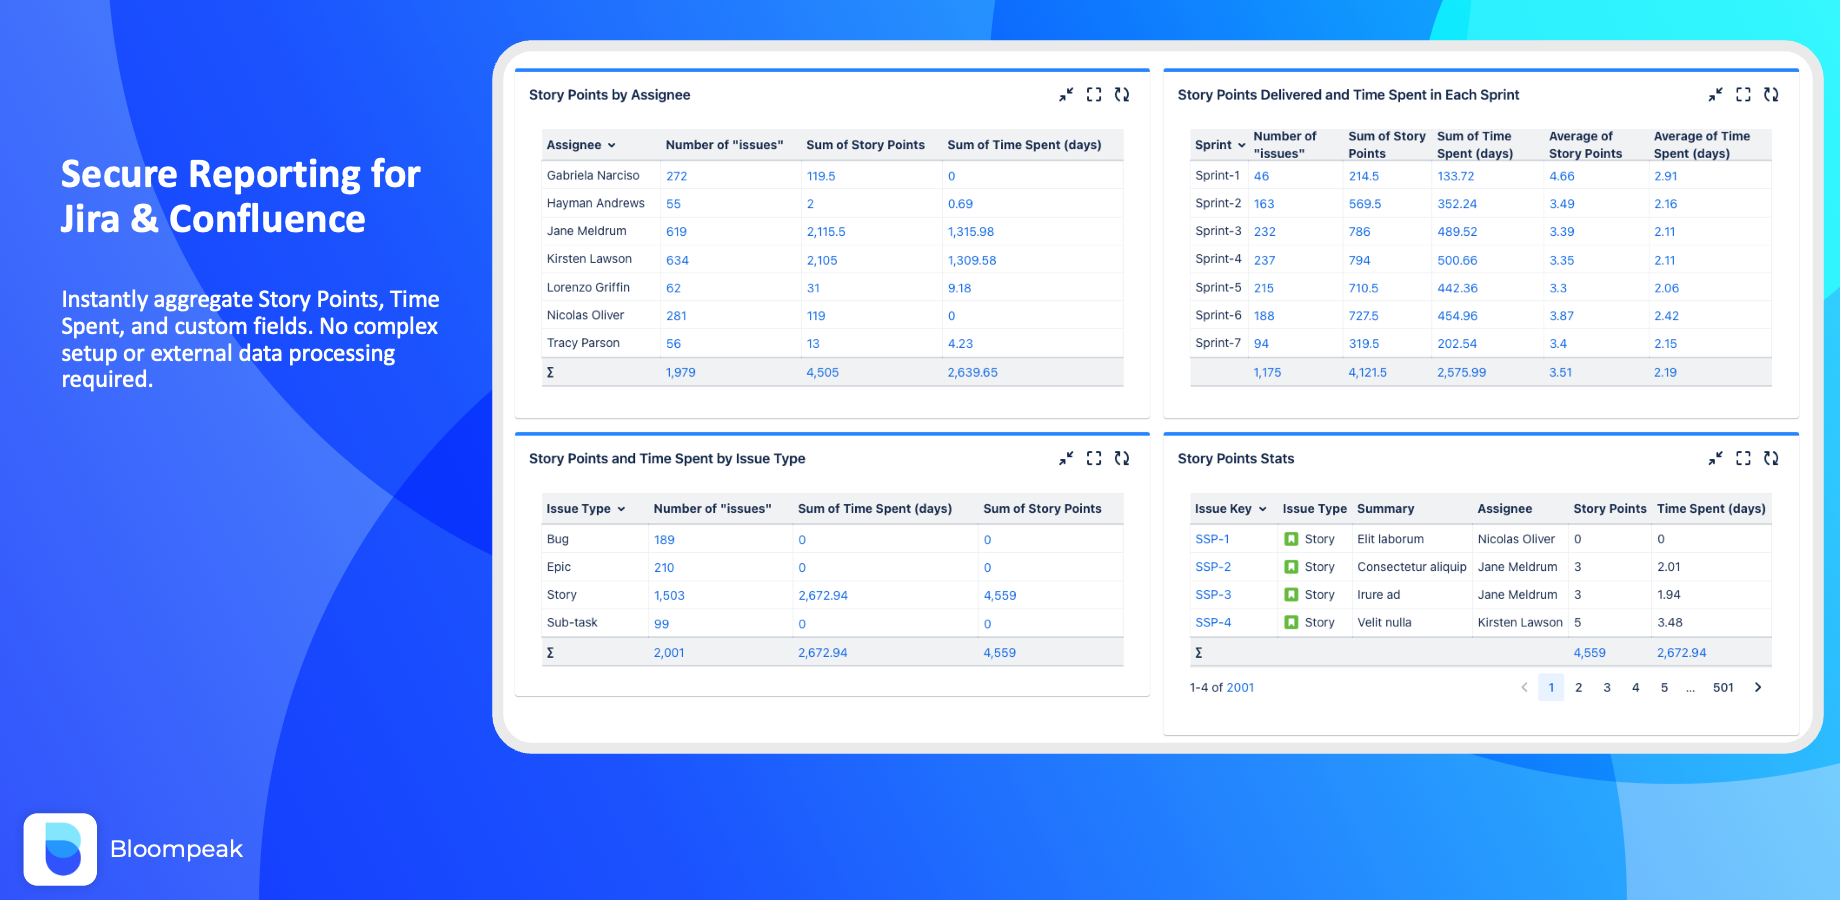Viewport: 1840px width, 900px height.
Task: Open the Sprint column sort dropdown
Action: tap(1241, 144)
